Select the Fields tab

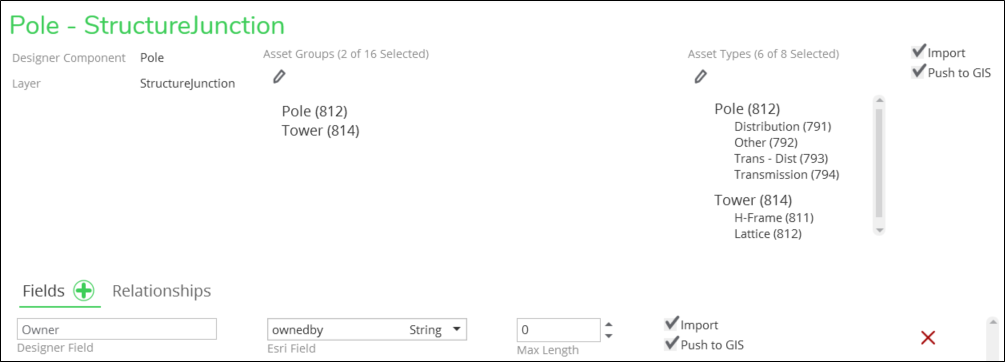44,291
